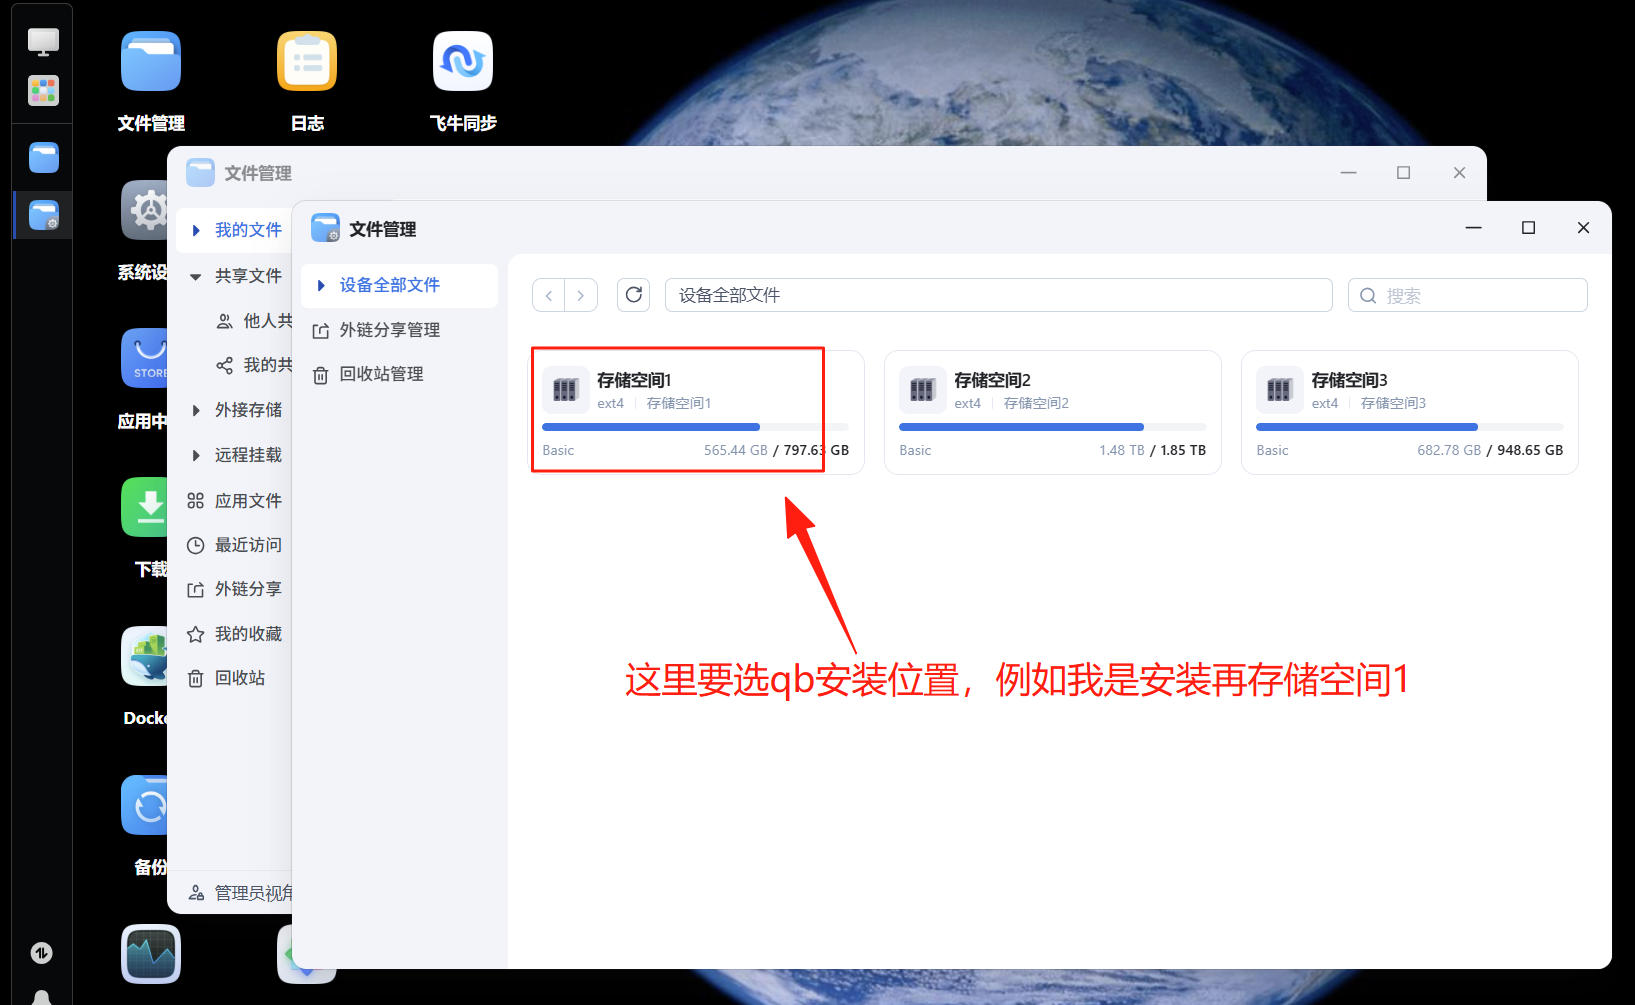This screenshot has height=1005, width=1635.
Task: Click the 存储空间3 drive icon
Action: [1279, 390]
